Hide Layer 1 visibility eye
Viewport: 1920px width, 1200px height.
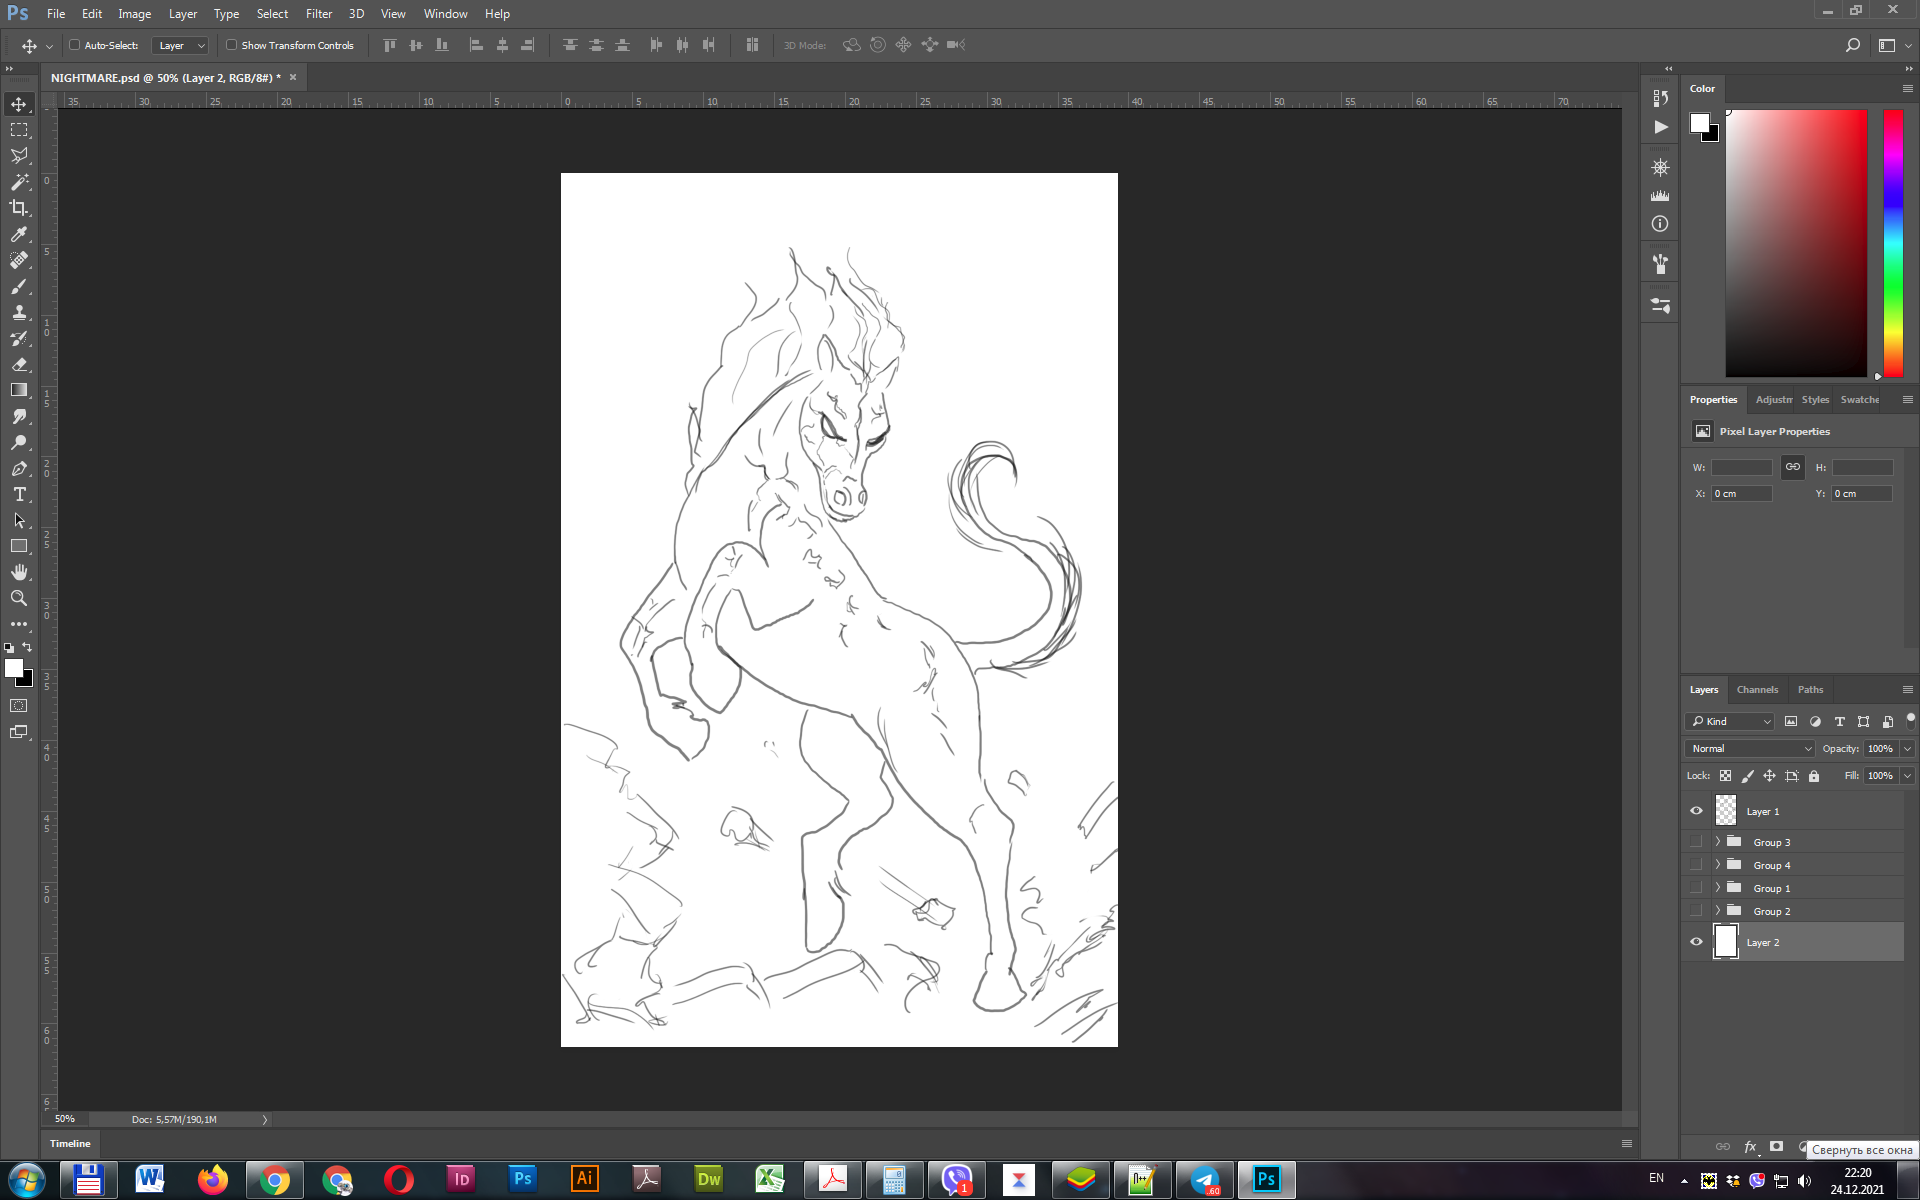[1696, 811]
